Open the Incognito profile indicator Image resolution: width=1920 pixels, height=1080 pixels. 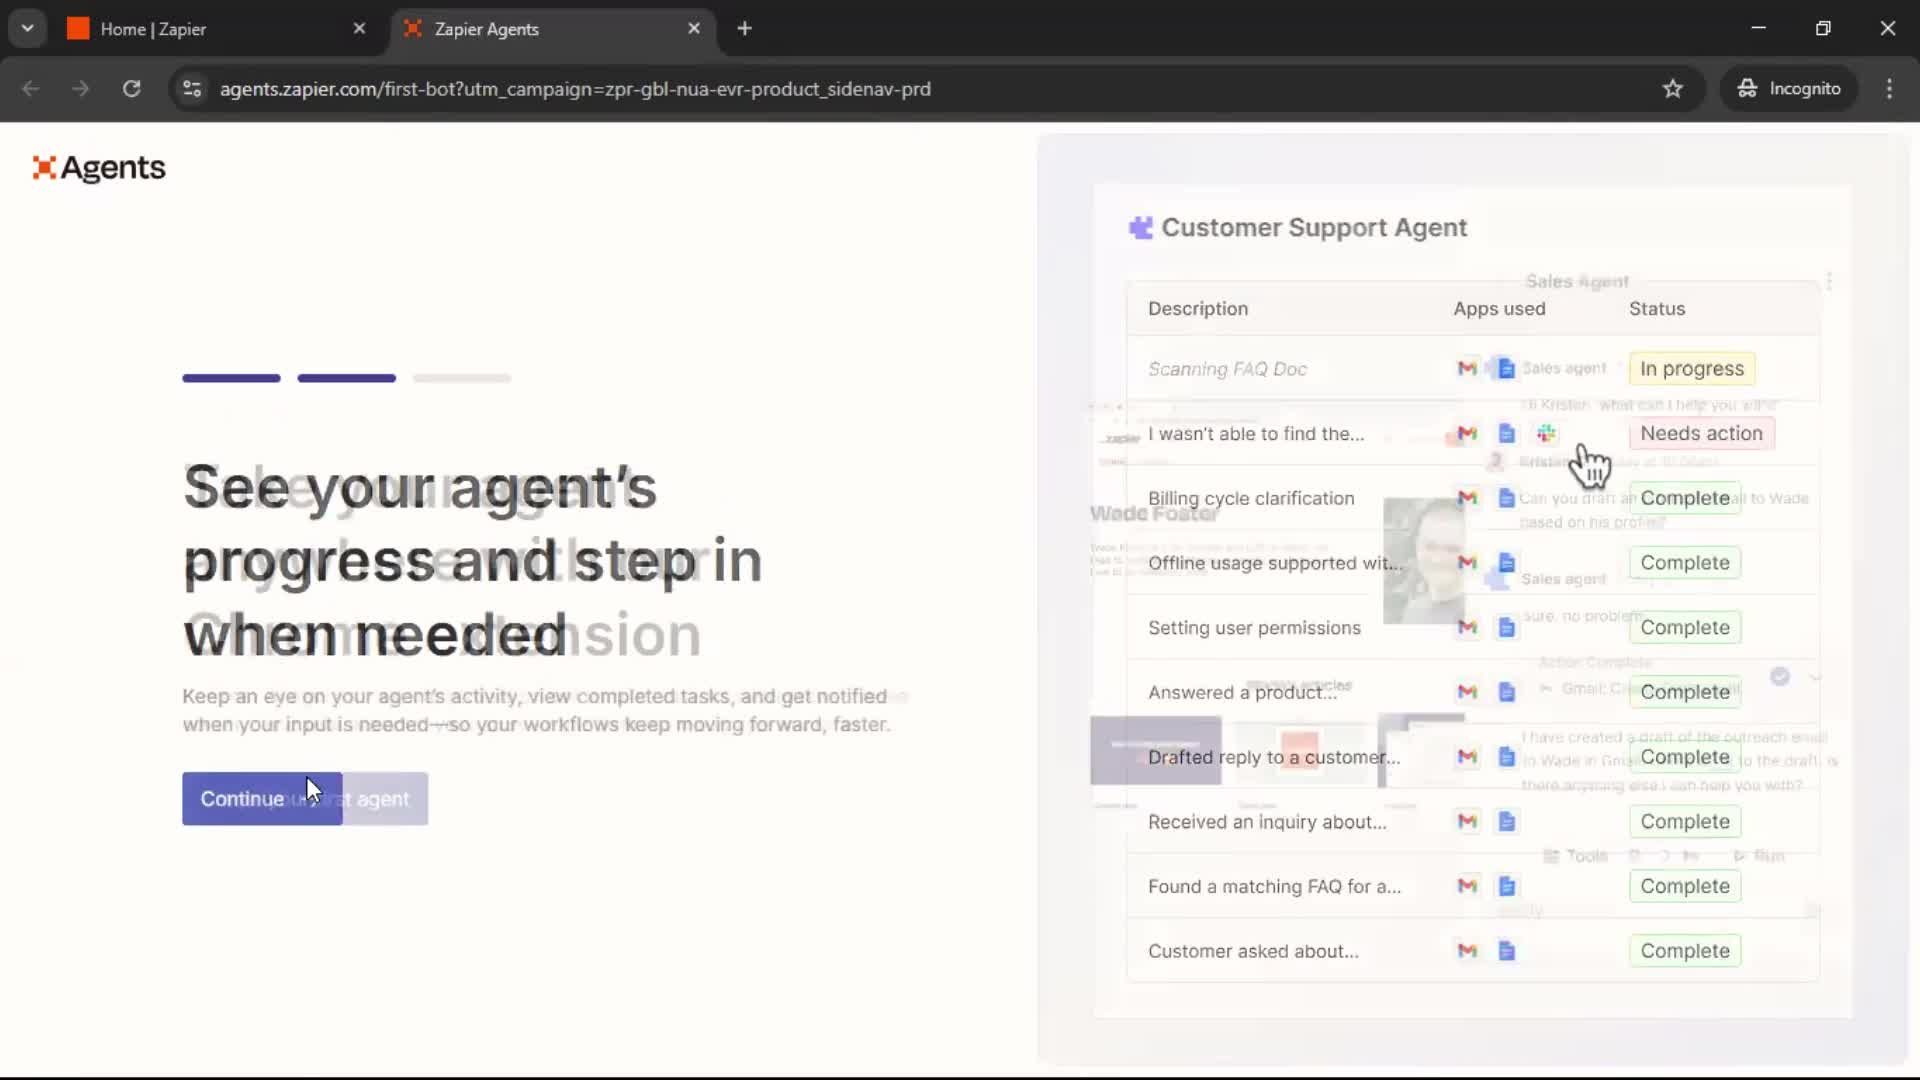pyautogui.click(x=1789, y=89)
